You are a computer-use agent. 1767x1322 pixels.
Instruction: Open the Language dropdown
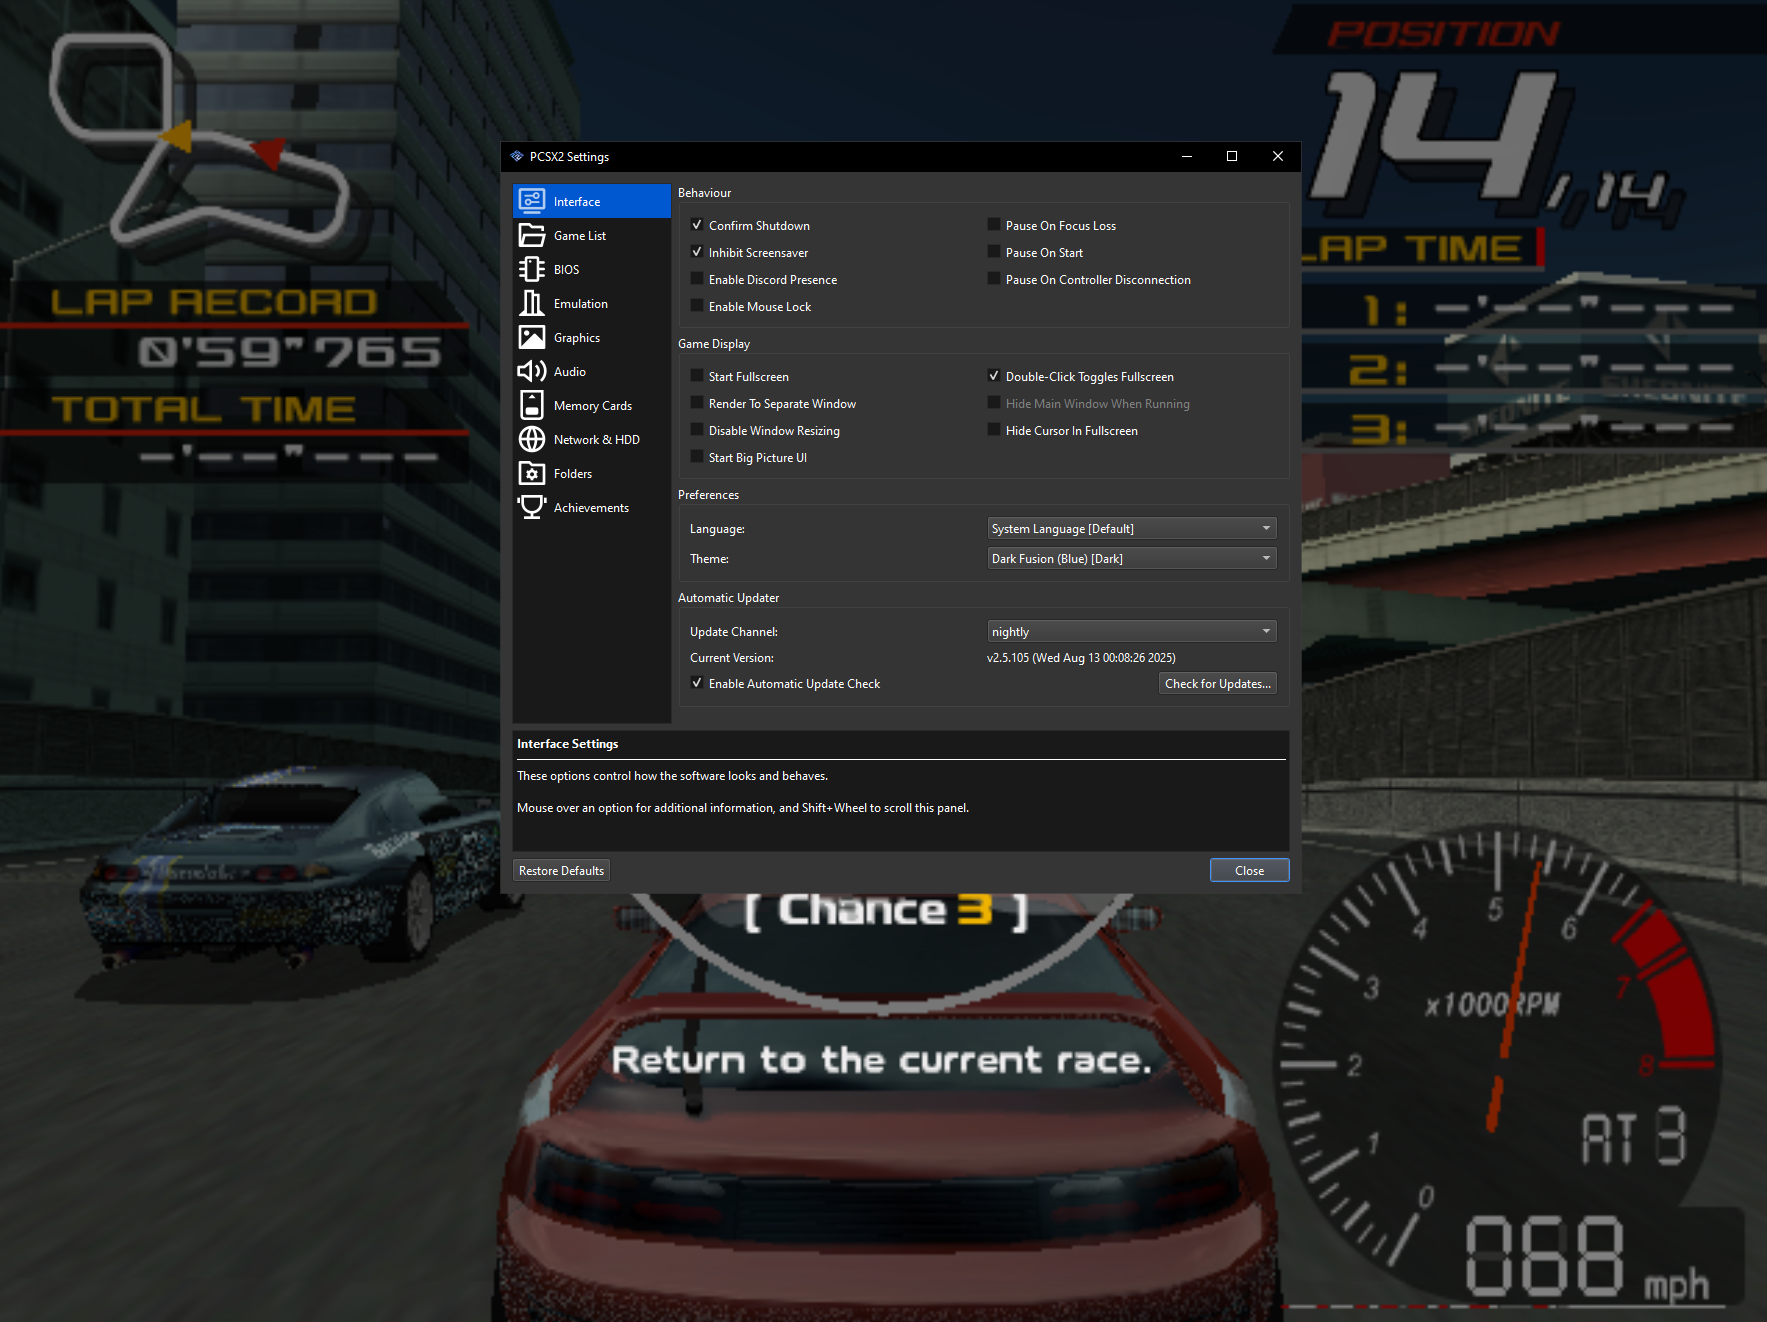(x=1132, y=528)
